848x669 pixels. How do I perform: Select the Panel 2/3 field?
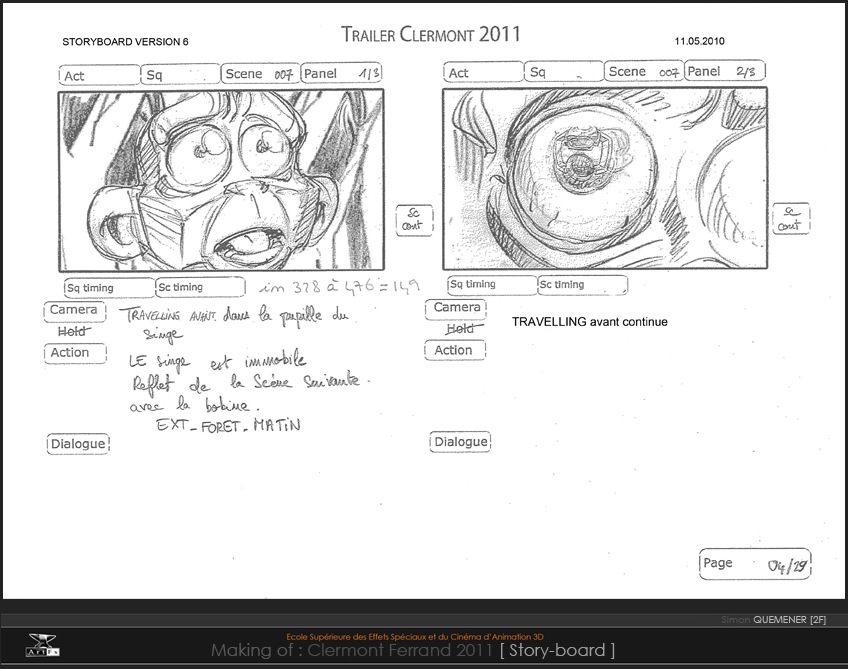725,72
